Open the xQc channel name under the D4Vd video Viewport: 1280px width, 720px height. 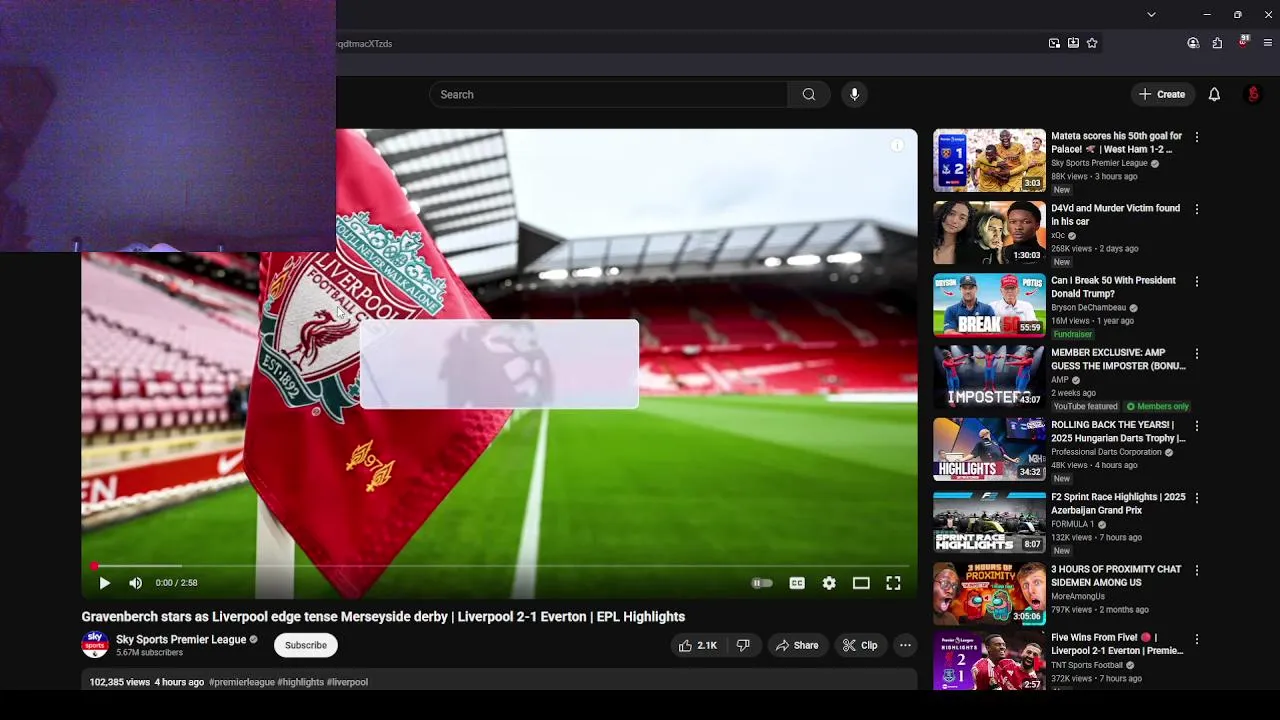(x=1058, y=236)
